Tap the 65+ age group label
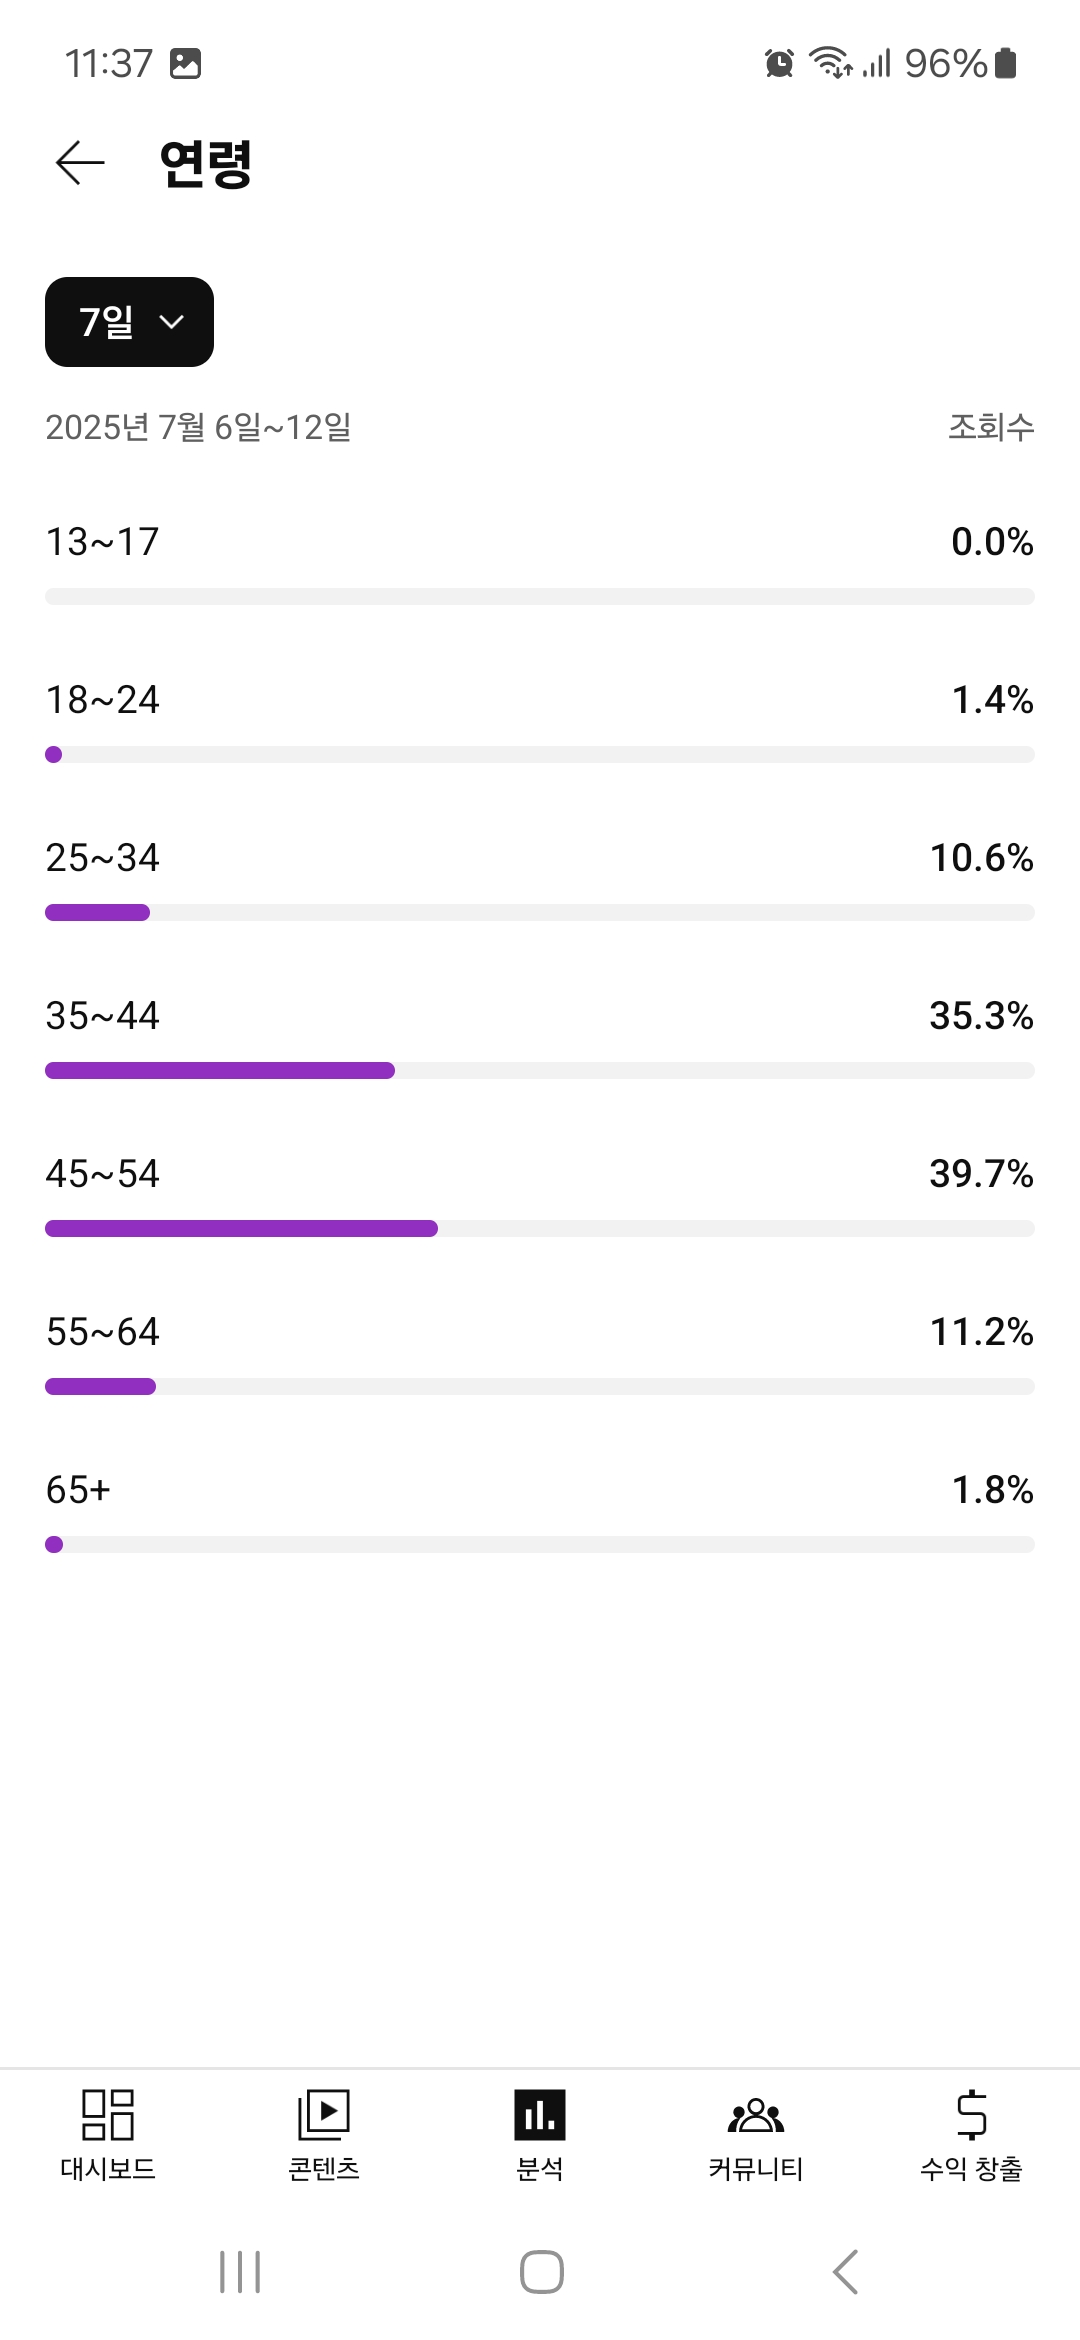1080x2340 pixels. point(78,1490)
